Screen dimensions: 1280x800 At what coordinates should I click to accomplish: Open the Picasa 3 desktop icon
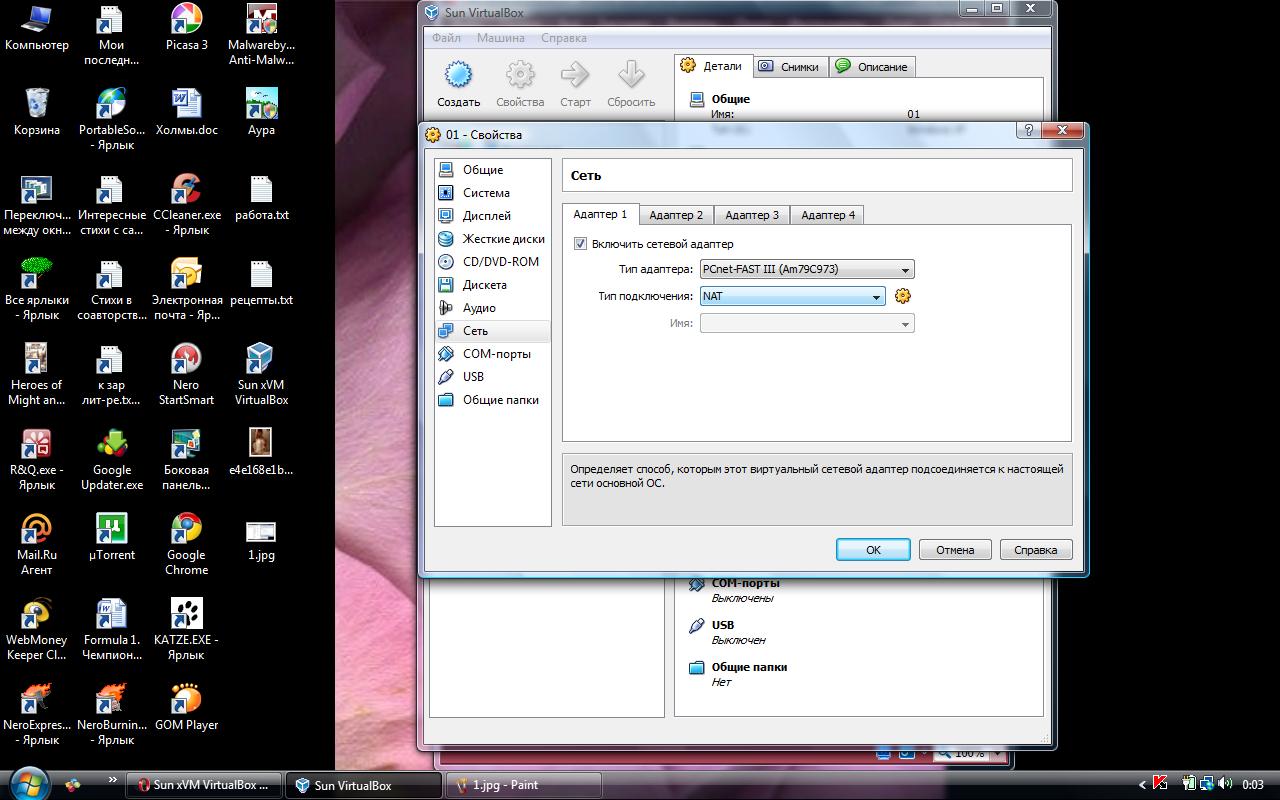[186, 27]
